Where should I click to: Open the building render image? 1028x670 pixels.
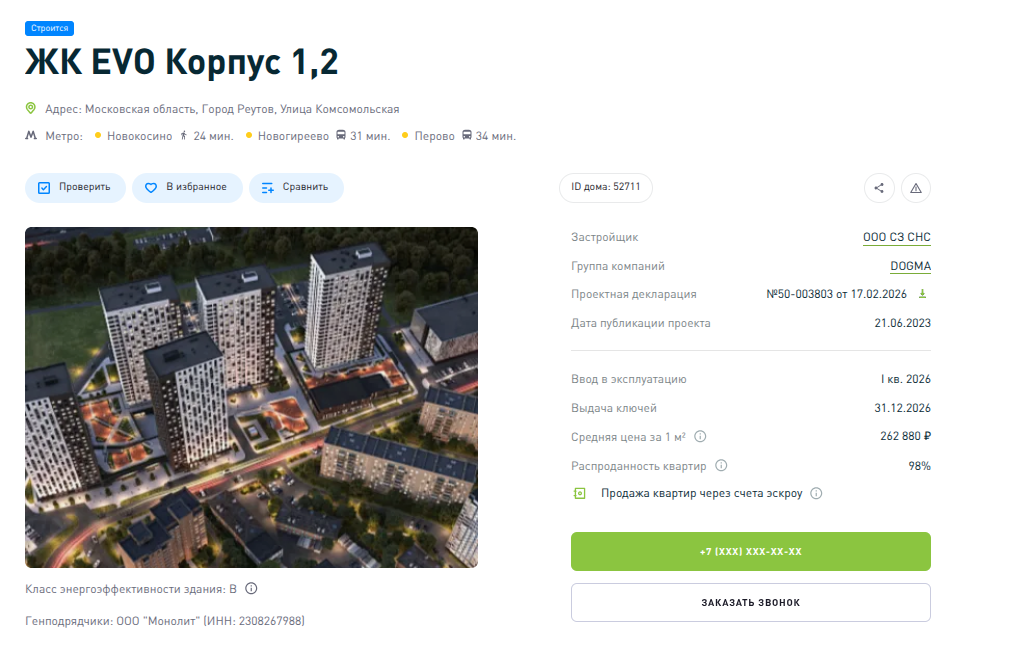(251, 397)
